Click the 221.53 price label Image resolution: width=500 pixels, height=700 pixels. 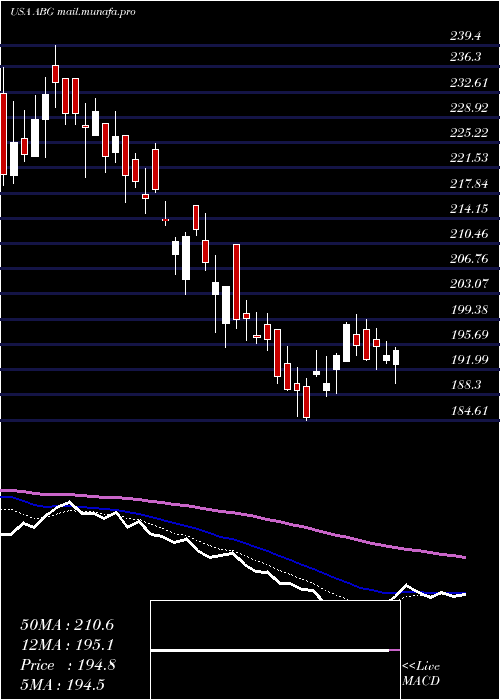click(468, 158)
